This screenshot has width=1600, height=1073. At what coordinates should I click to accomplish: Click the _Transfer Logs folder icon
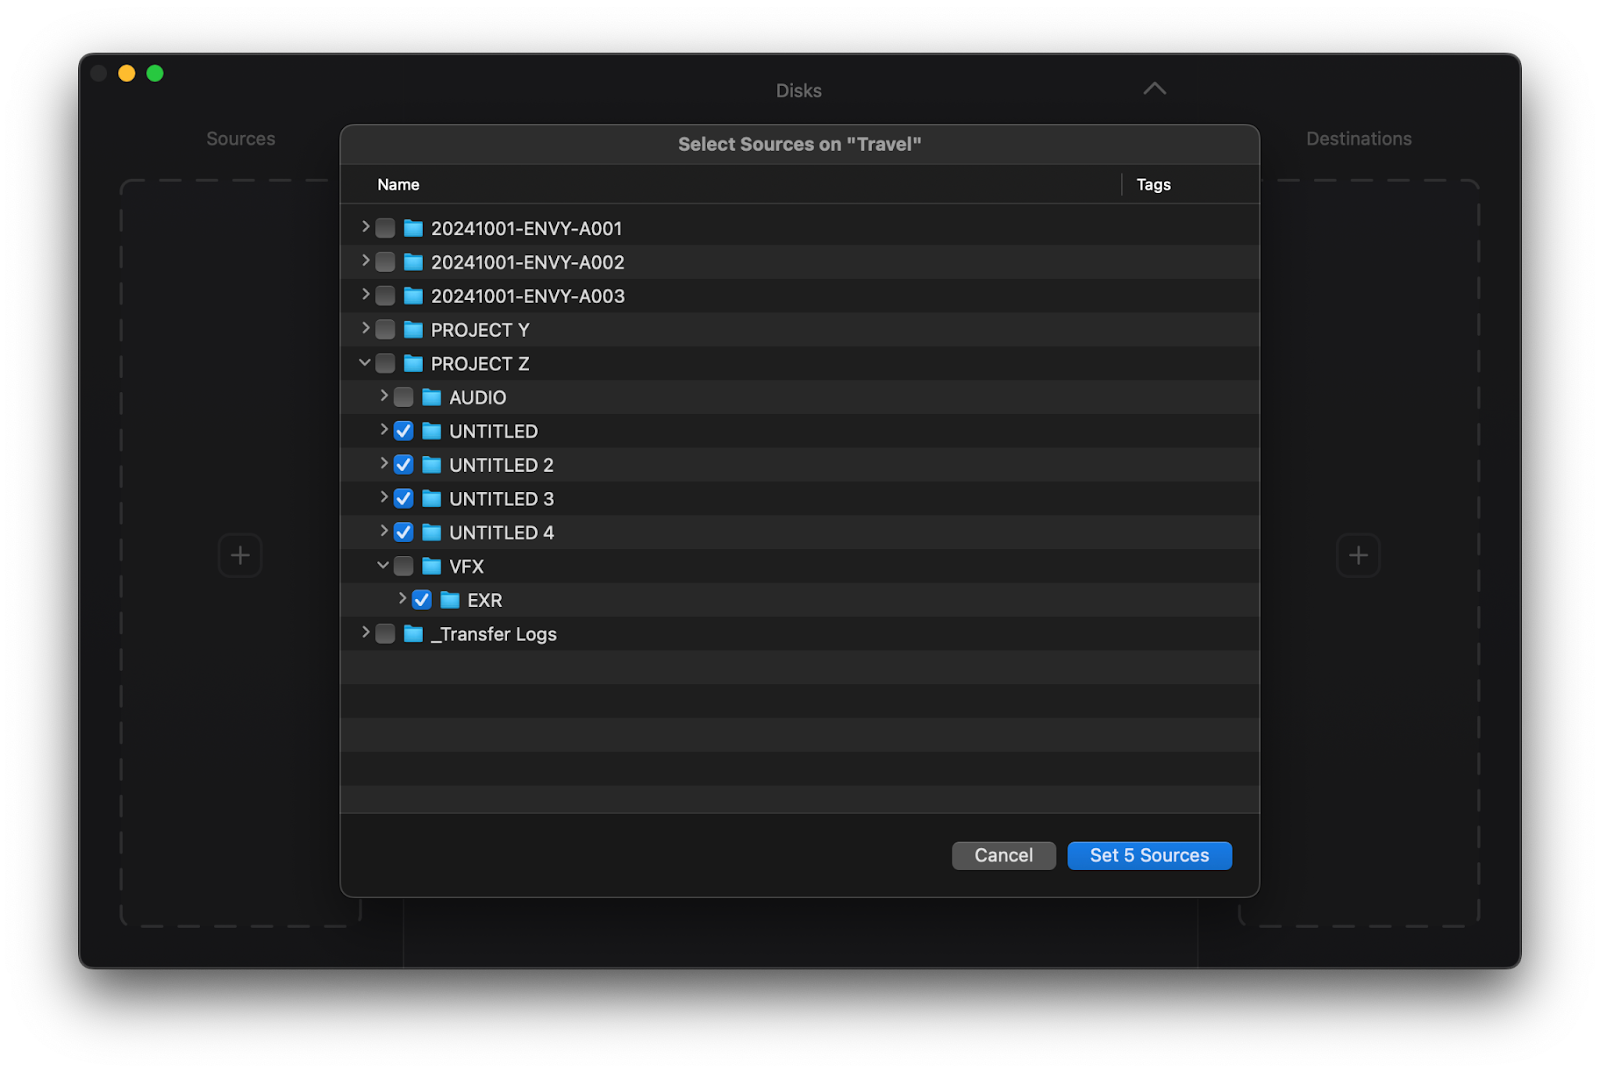tap(413, 634)
